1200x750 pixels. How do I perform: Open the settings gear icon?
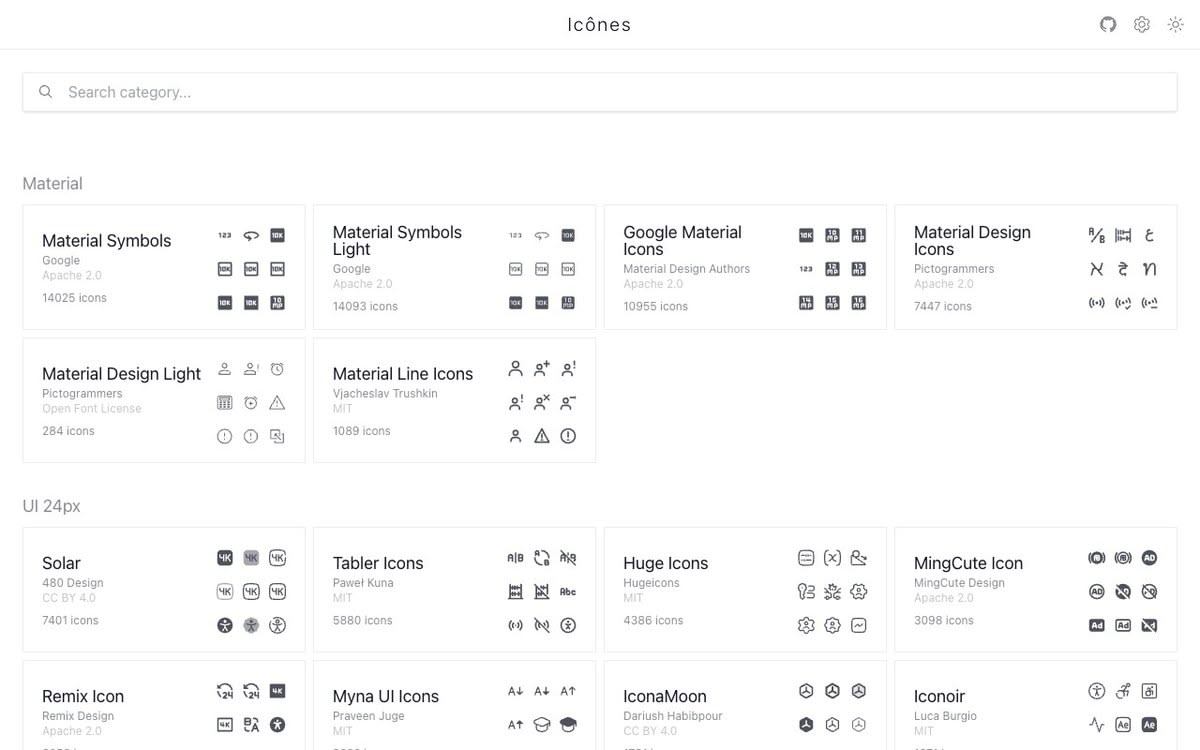1142,24
